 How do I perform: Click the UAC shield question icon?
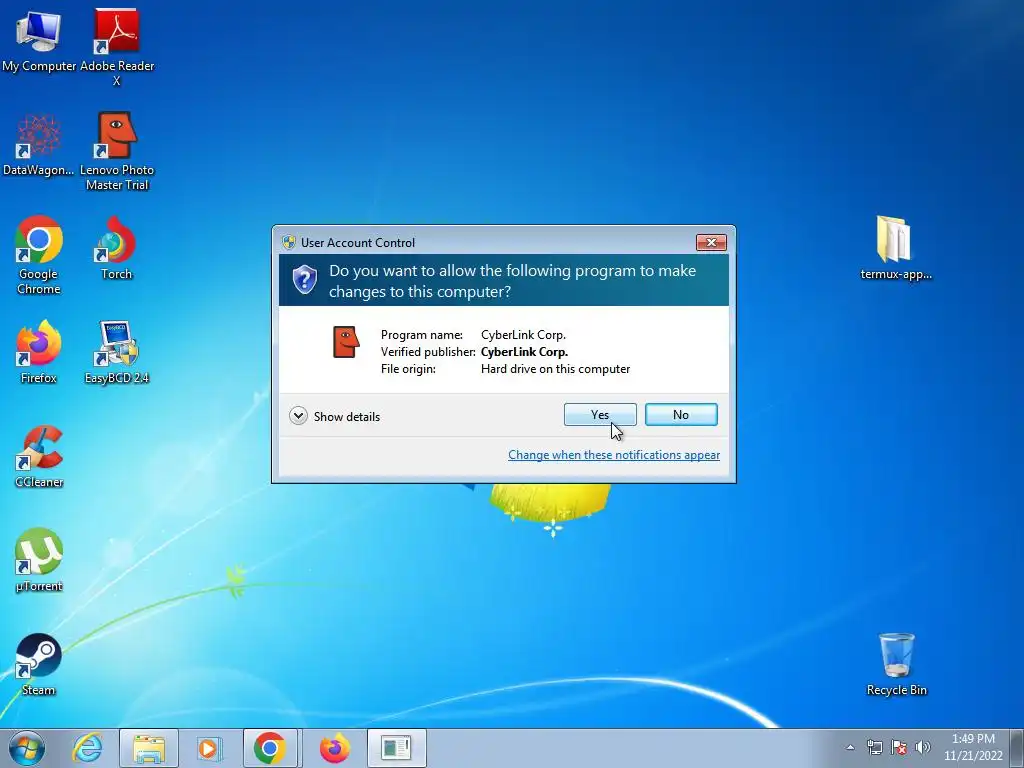tap(304, 280)
